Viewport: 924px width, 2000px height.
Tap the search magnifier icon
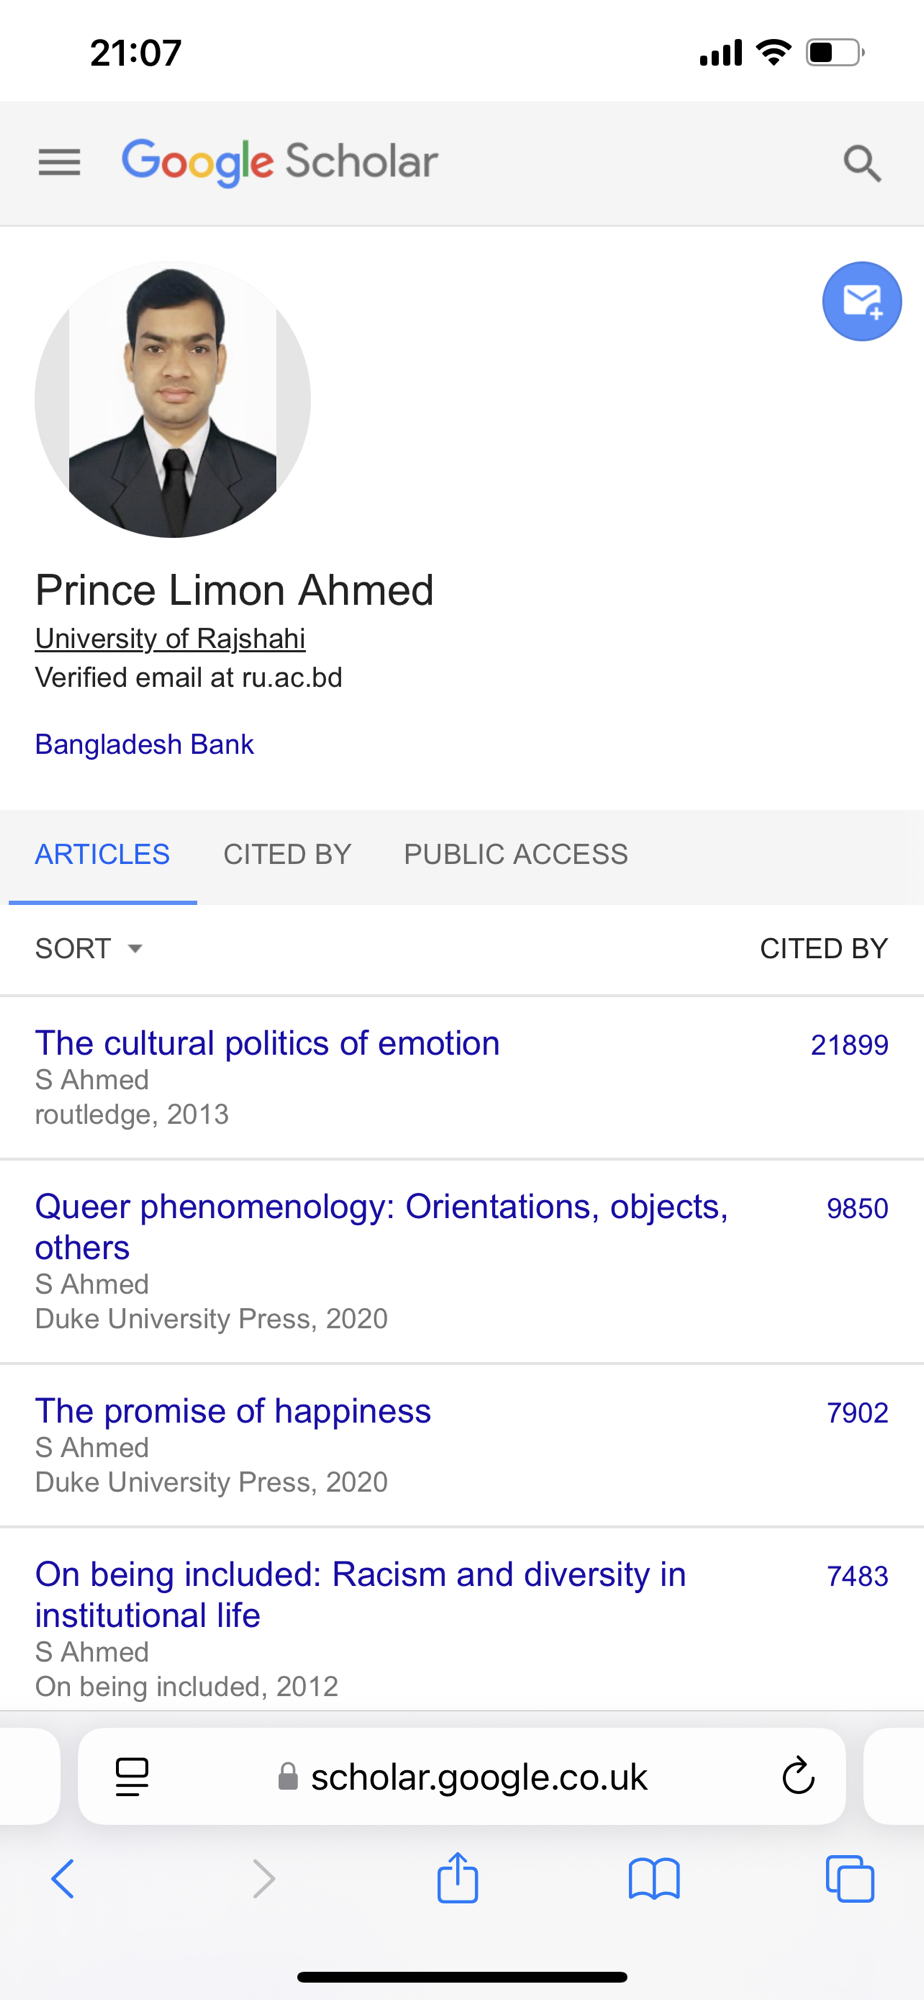pos(861,162)
